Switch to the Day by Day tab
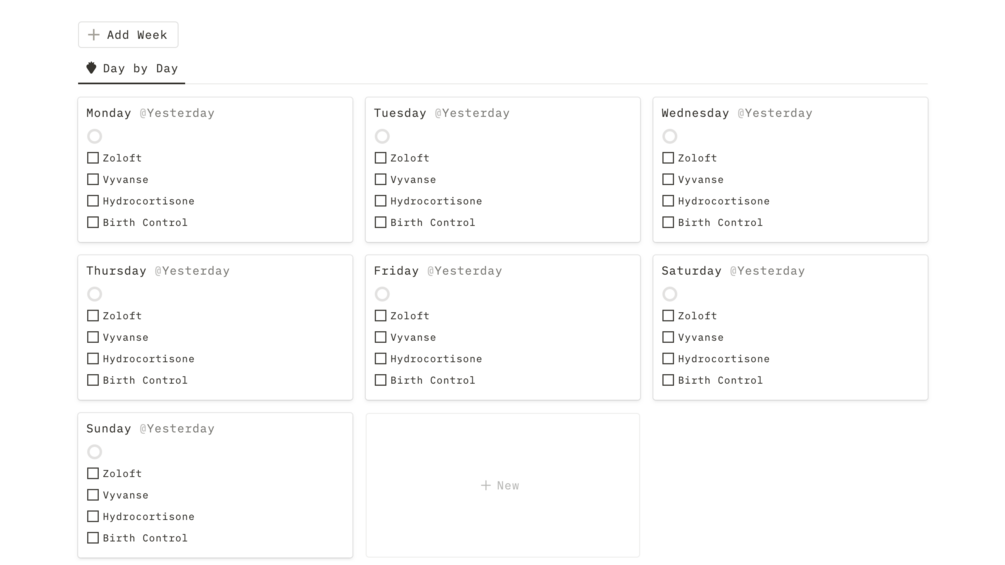The image size is (1005, 565). pyautogui.click(x=132, y=69)
